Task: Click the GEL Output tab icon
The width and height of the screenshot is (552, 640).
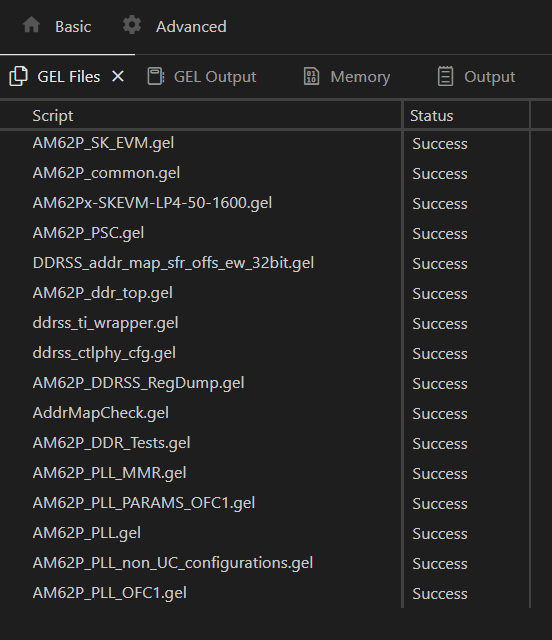Action: coord(156,76)
